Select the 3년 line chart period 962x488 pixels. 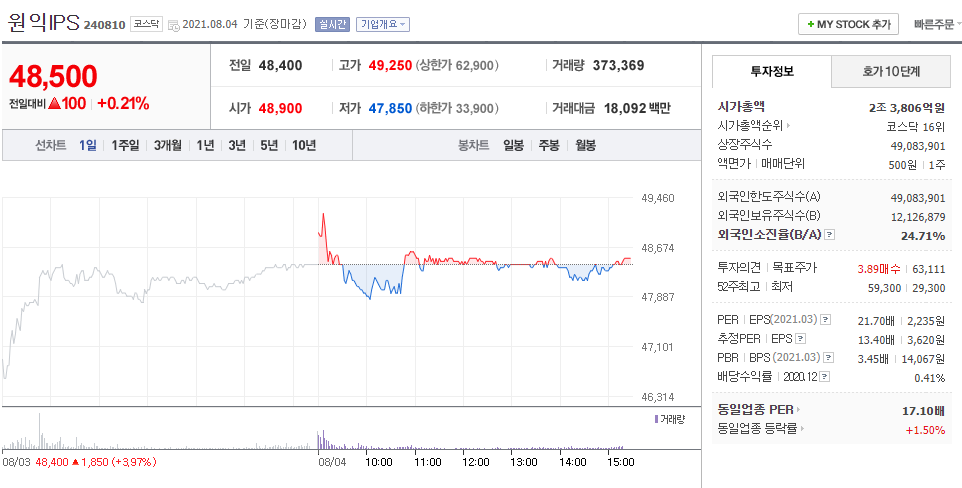pyautogui.click(x=237, y=145)
